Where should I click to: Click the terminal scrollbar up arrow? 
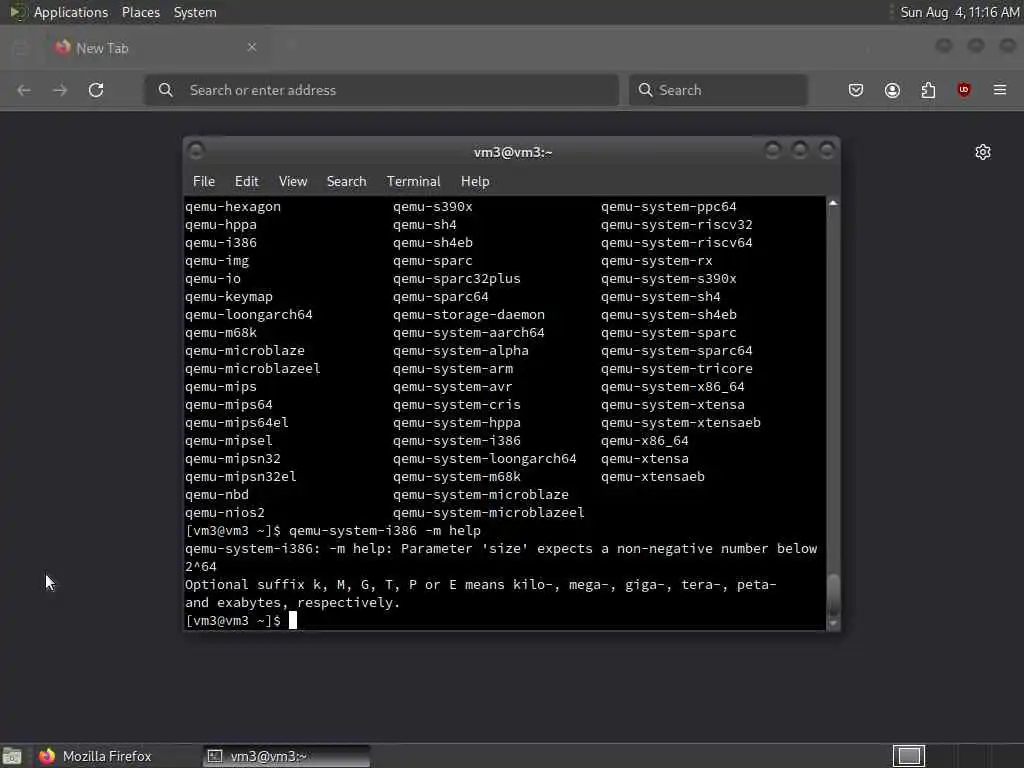point(833,204)
